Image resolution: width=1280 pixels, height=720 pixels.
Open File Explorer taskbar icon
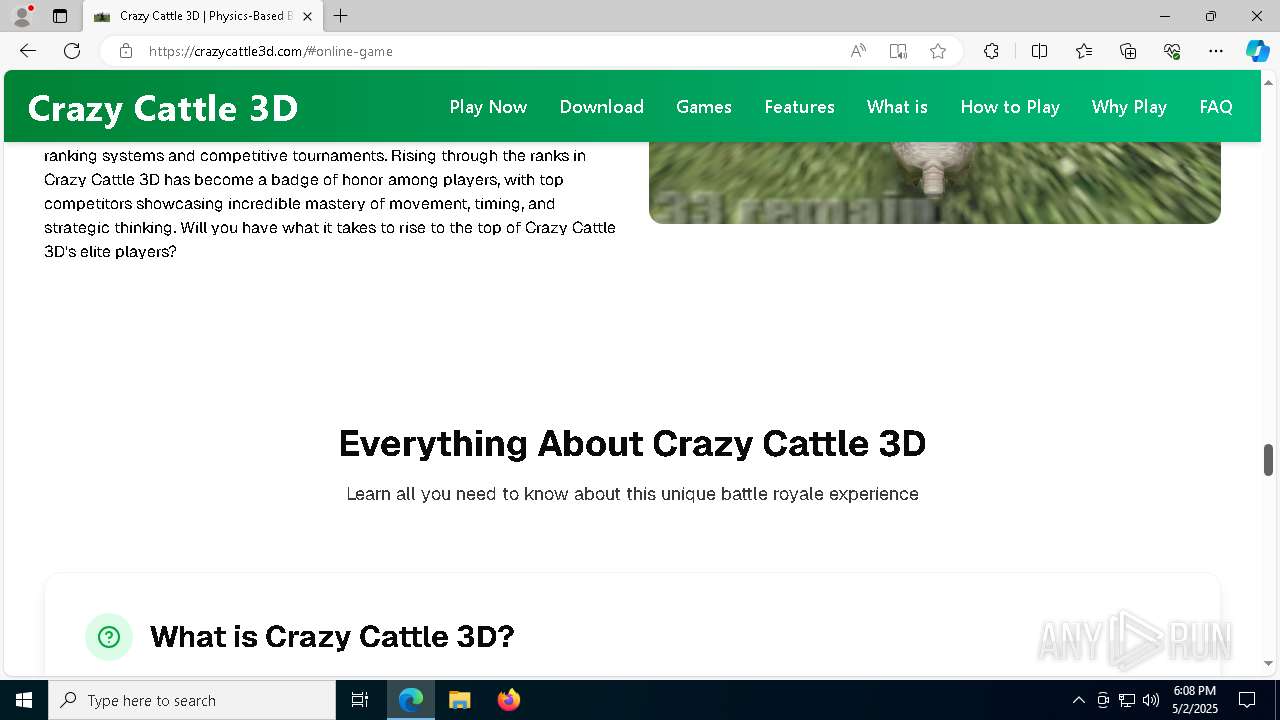pos(459,700)
